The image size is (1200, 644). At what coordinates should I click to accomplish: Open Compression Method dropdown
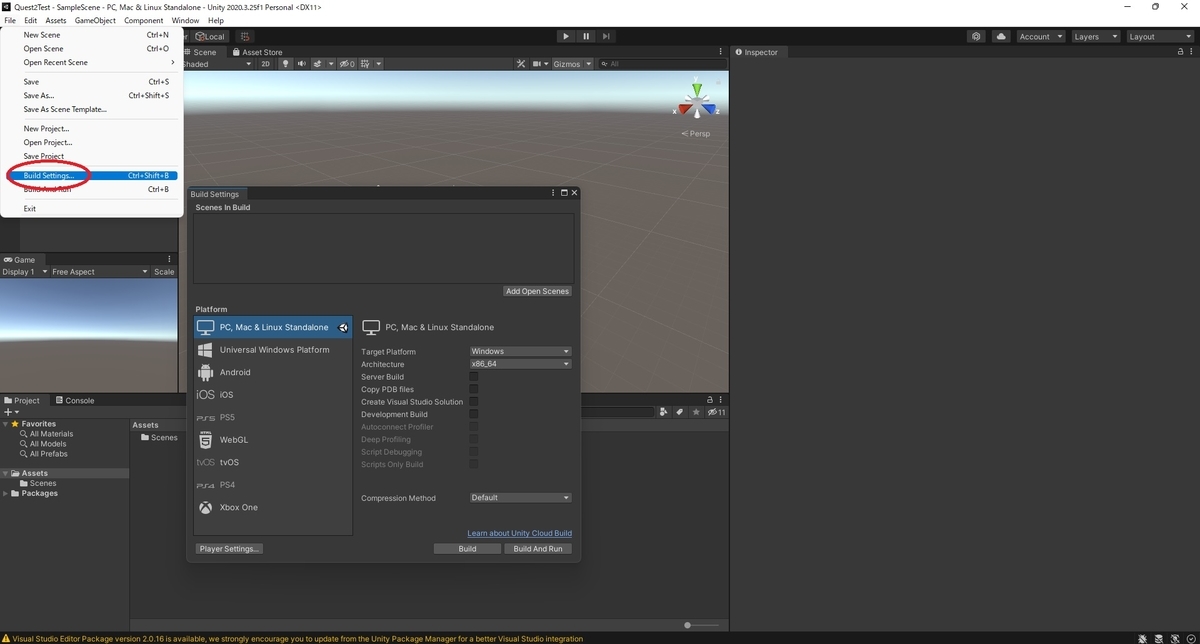tap(520, 498)
